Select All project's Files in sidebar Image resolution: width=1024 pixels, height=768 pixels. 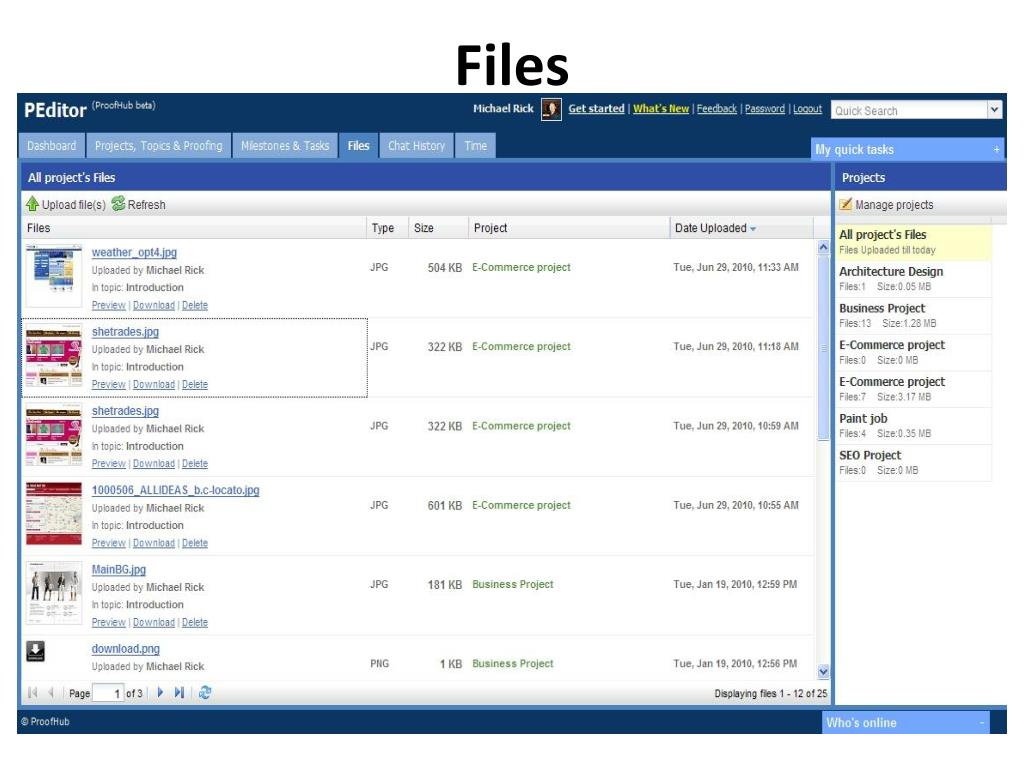coord(914,242)
